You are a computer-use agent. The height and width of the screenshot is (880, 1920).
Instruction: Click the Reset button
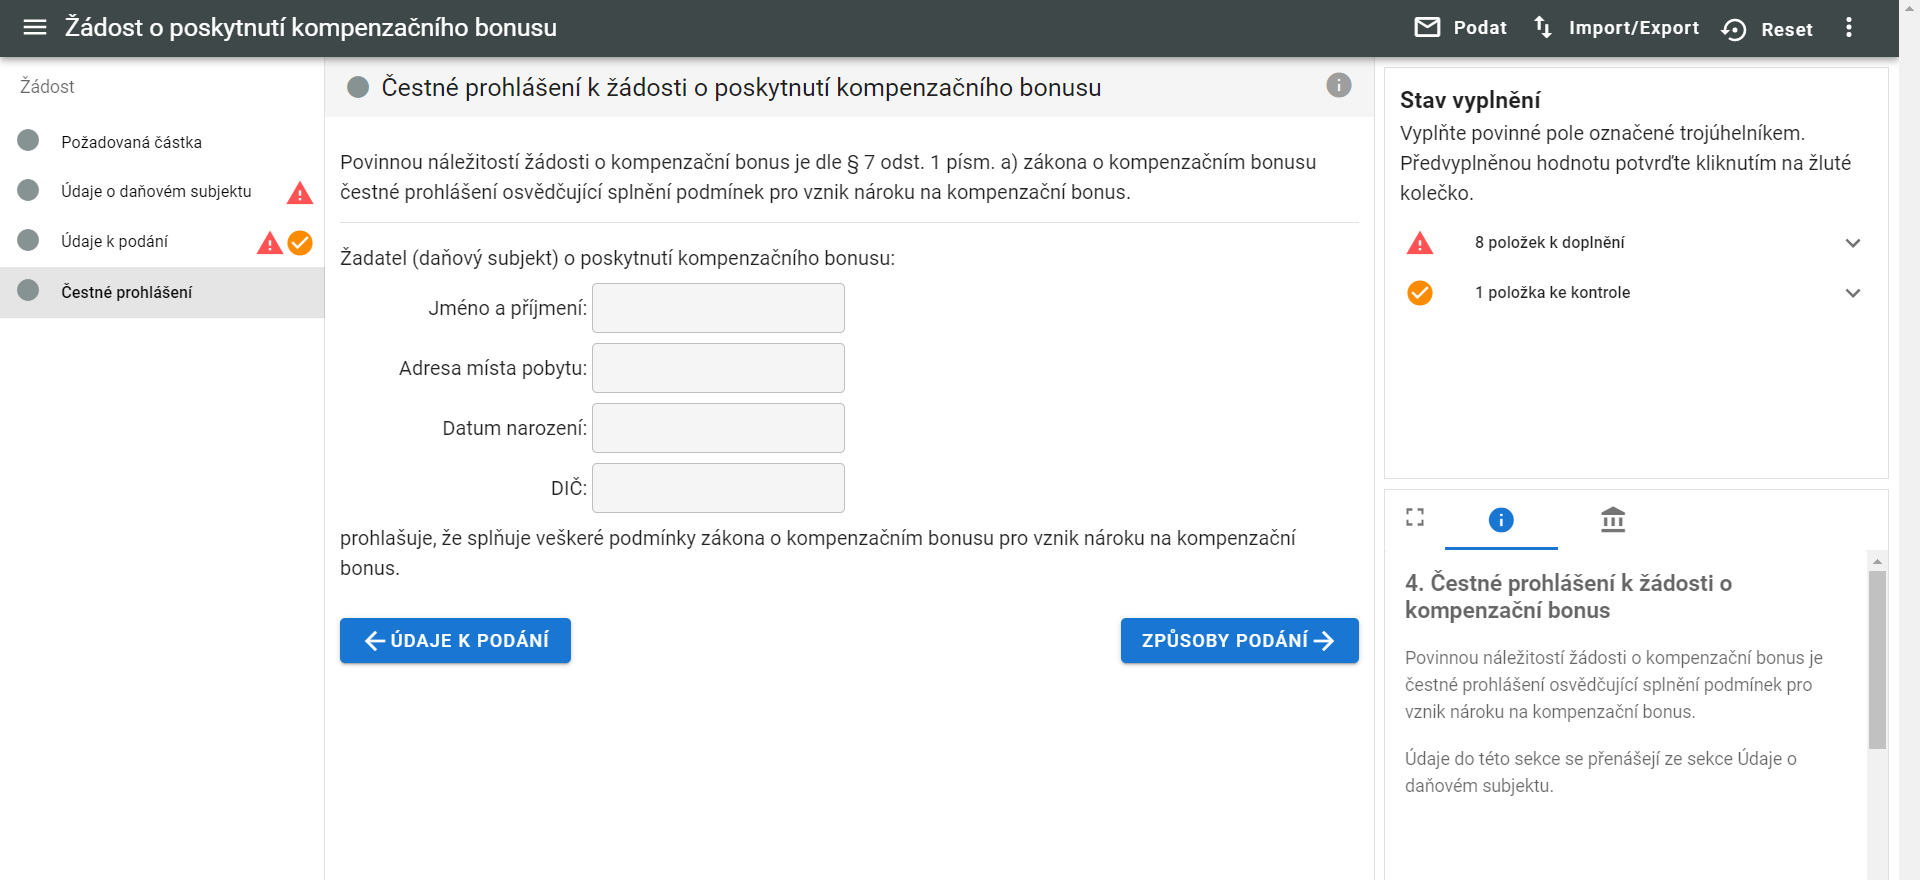[x=1767, y=30]
